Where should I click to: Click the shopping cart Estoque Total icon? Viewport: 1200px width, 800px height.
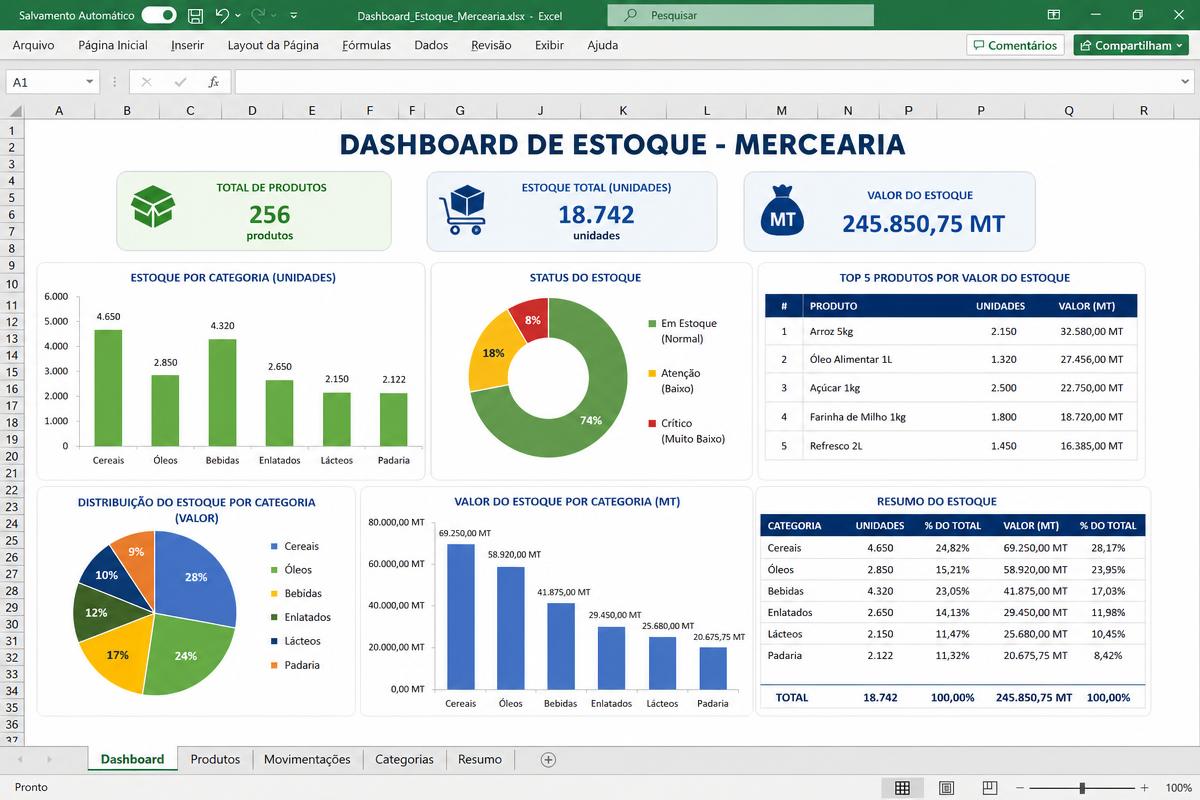[x=462, y=210]
